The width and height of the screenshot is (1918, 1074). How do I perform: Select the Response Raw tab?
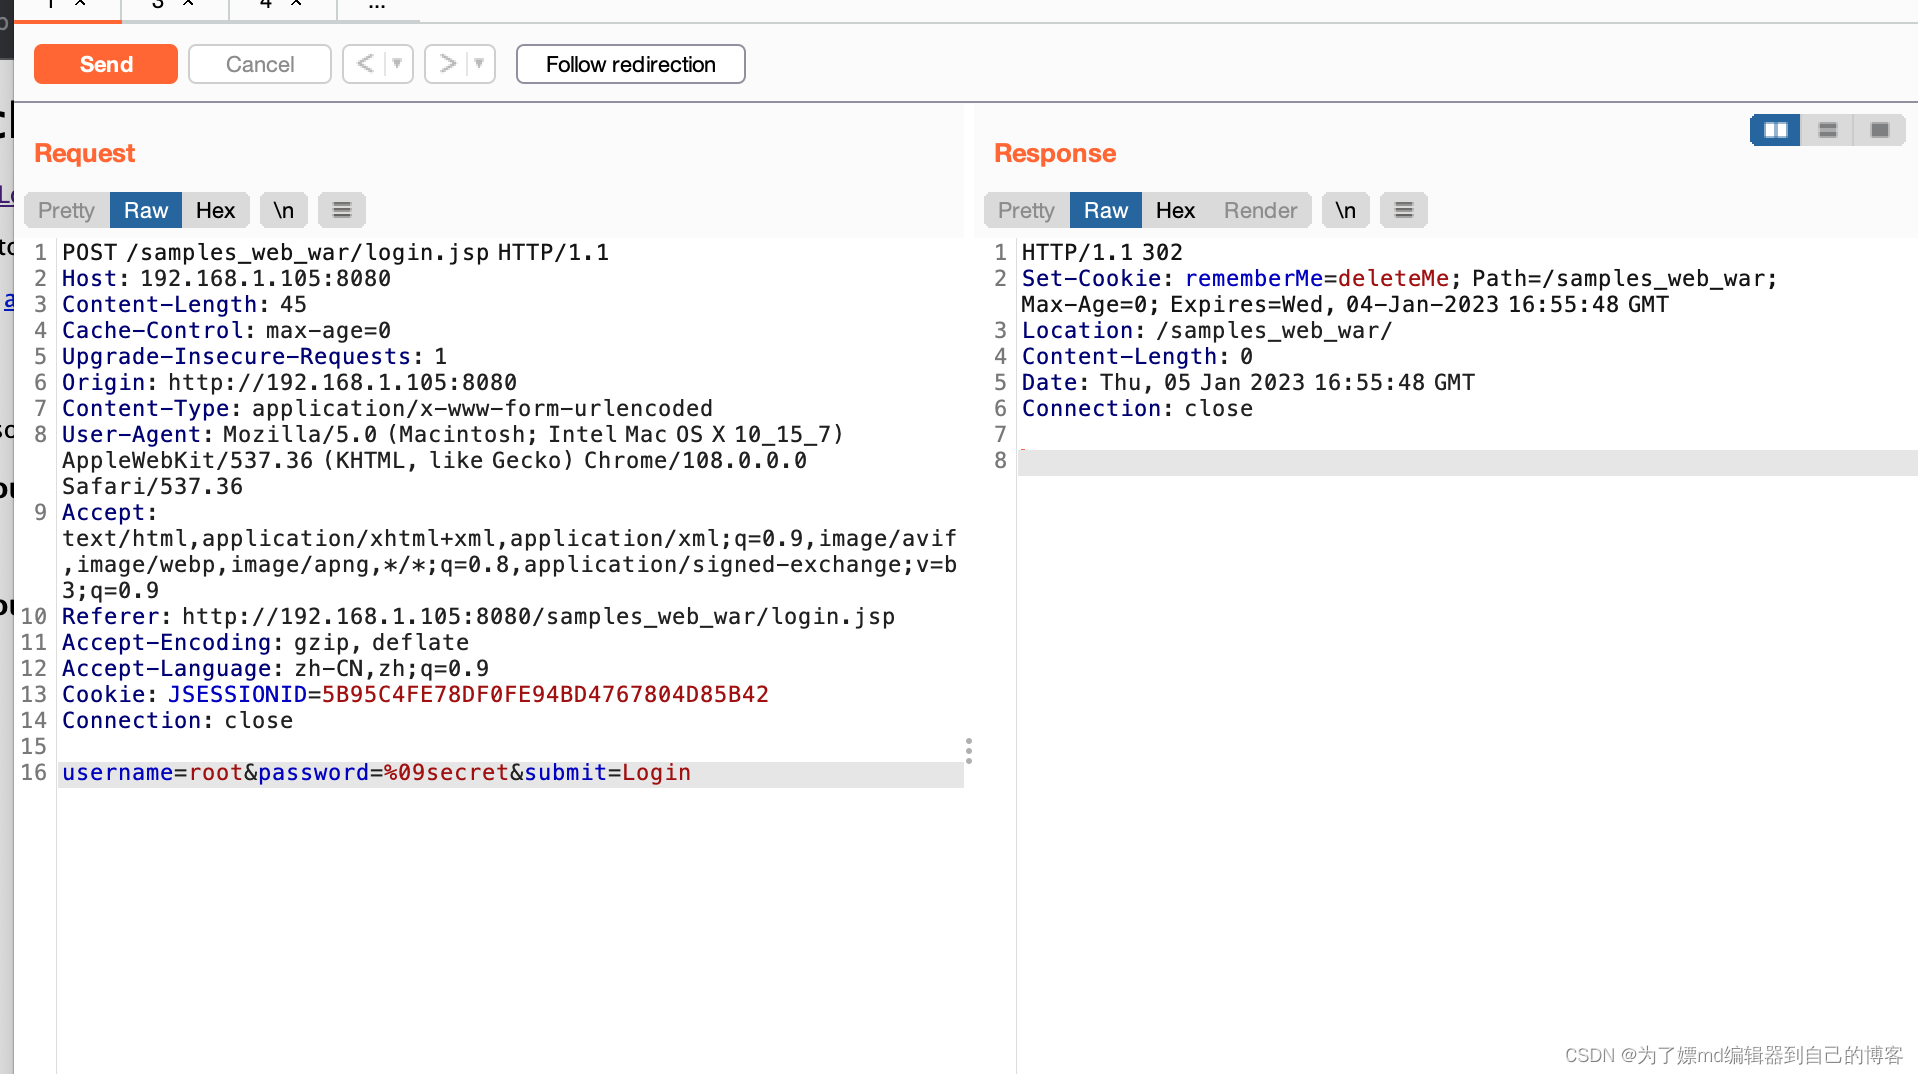click(1106, 210)
